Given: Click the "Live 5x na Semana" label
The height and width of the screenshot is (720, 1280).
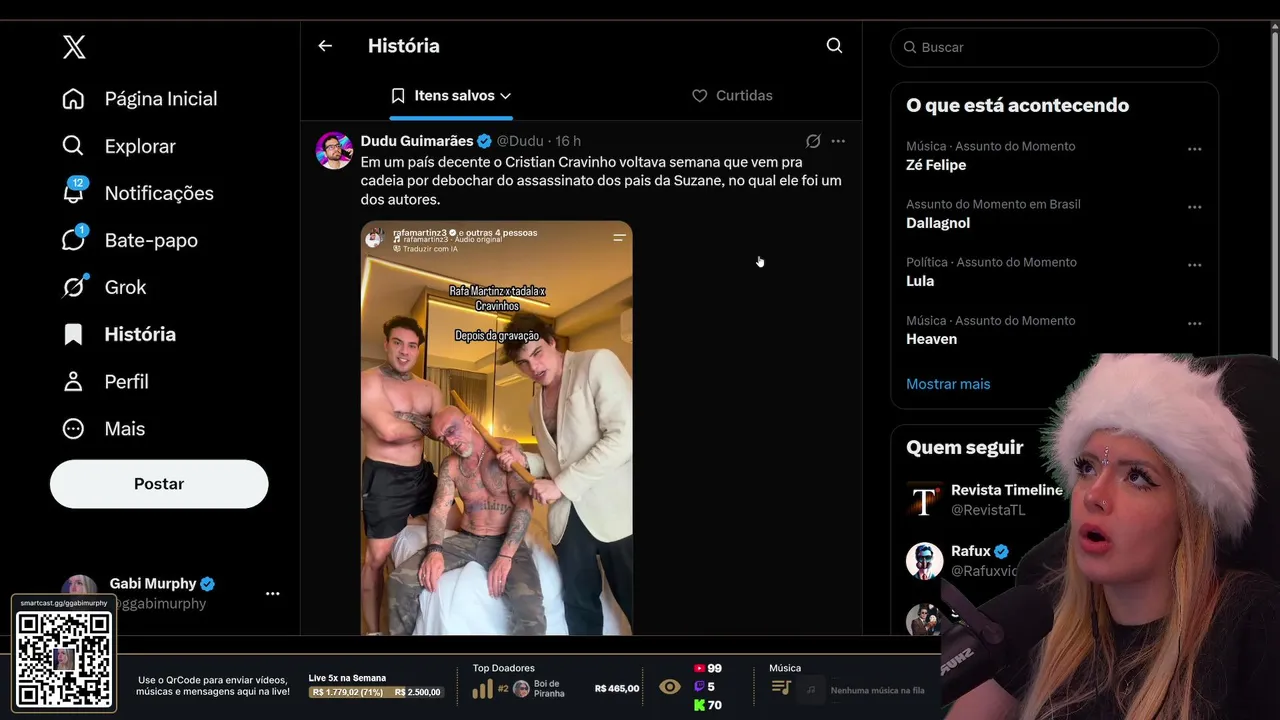Looking at the screenshot, I should click(x=348, y=678).
